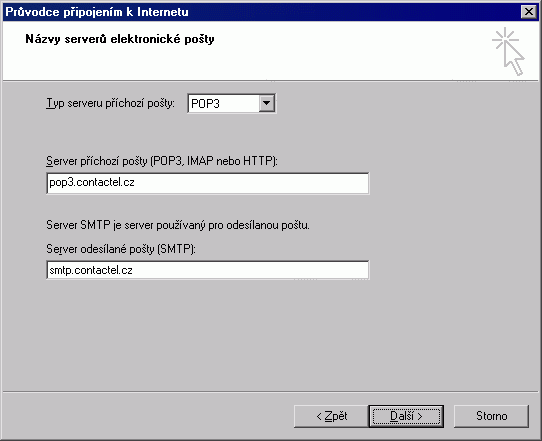This screenshot has width=542, height=441.
Task: Continue with the Další button
Action: tap(406, 416)
